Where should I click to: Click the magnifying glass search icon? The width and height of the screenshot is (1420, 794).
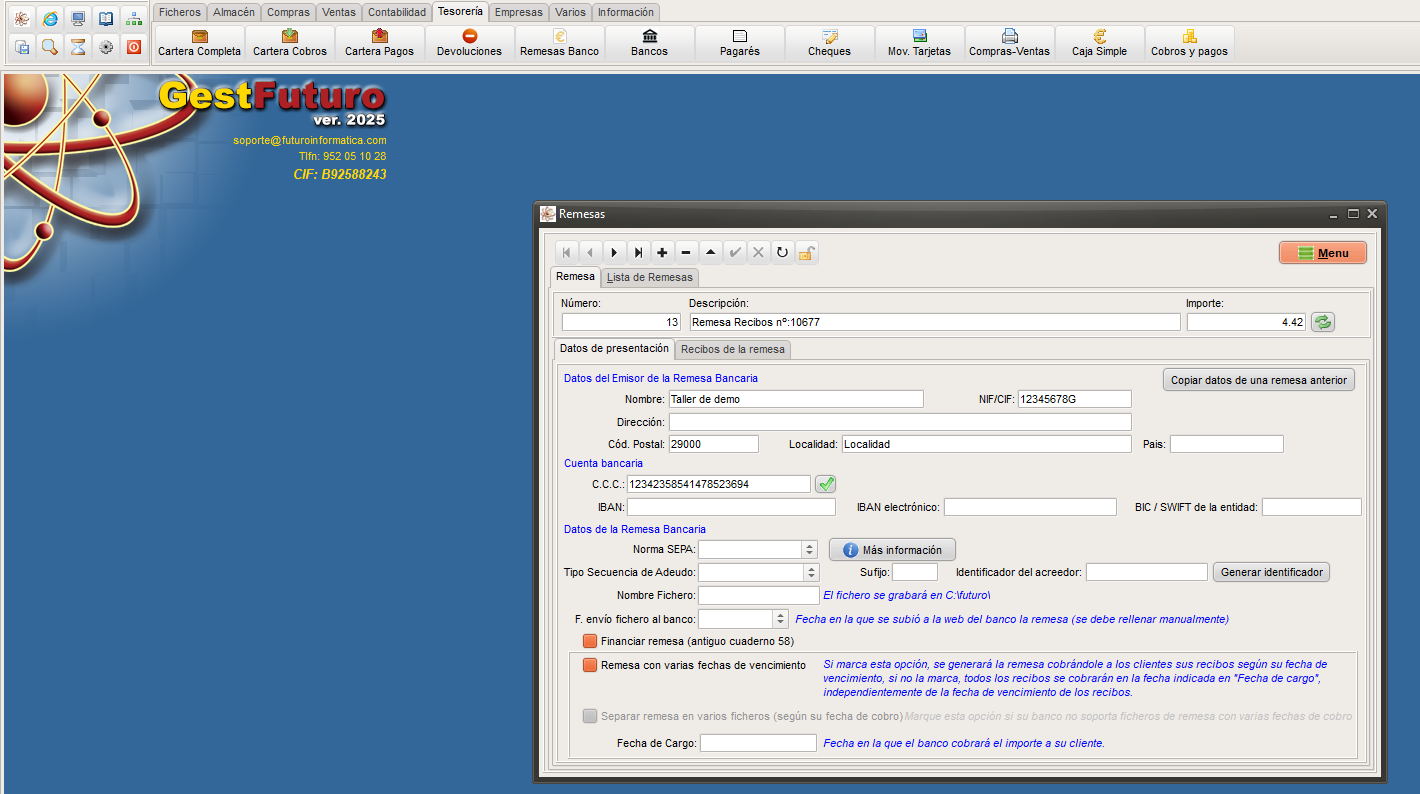[50, 46]
